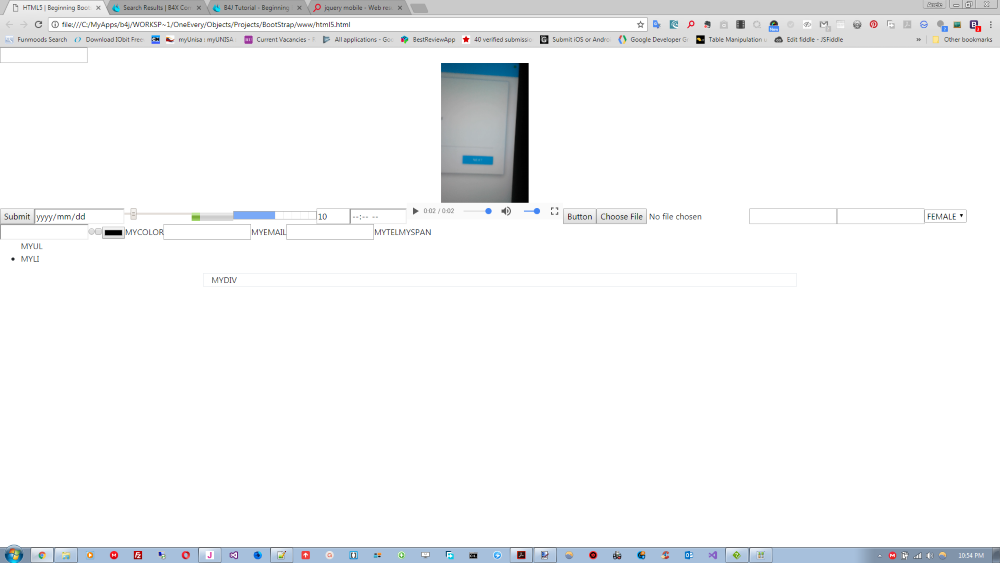Focus the yyyy/mm/dd date field

coord(79,216)
